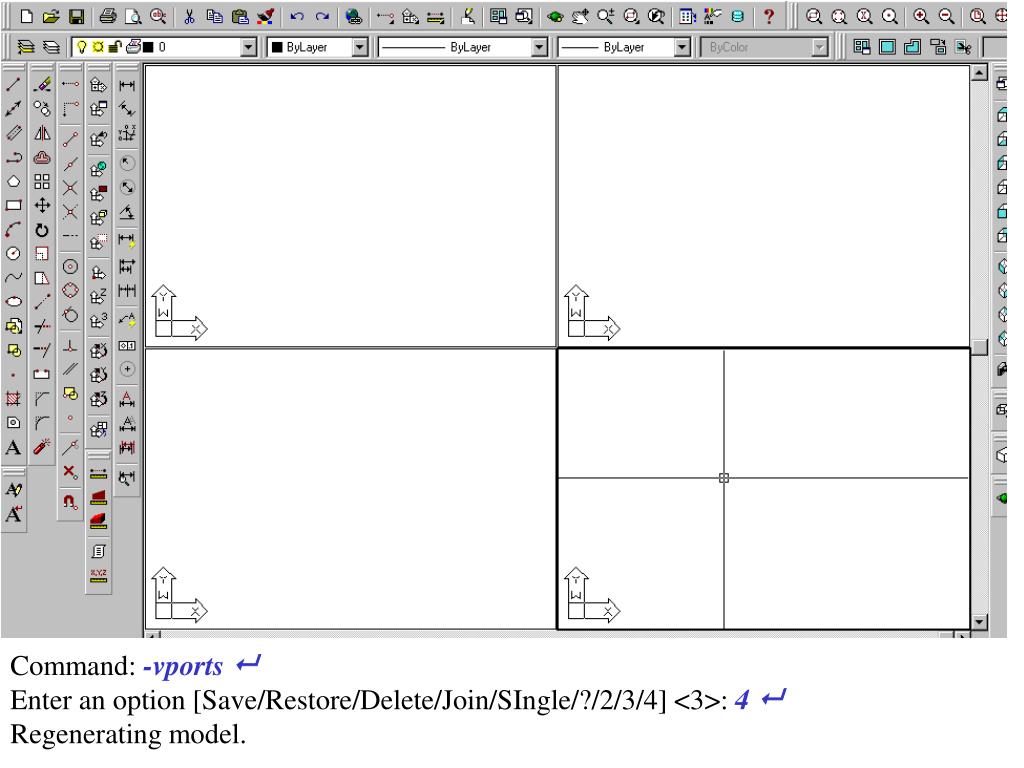Select the Multiline Text 'A' tool

14,447
